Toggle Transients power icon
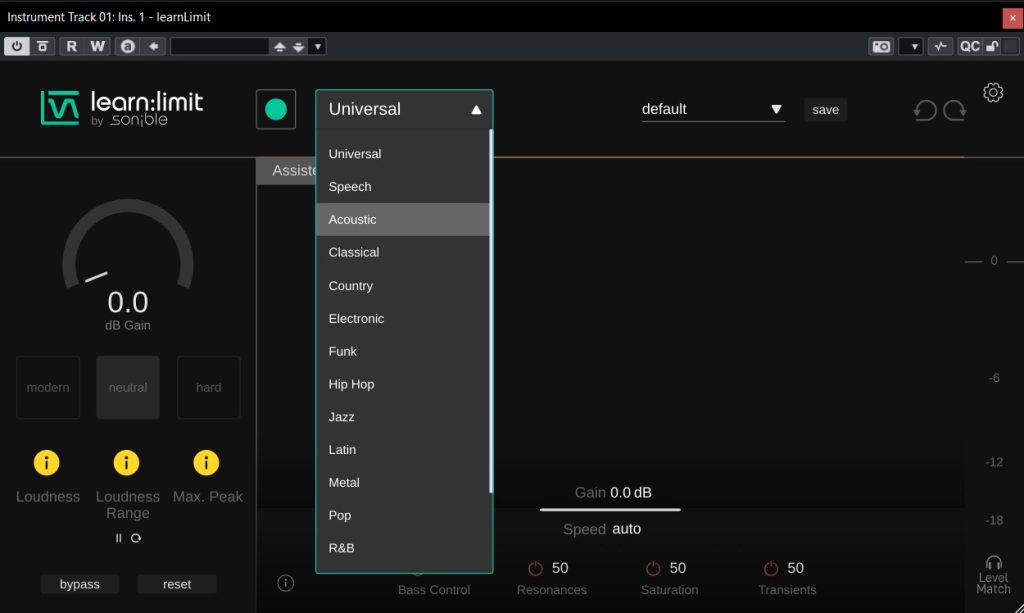This screenshot has width=1024, height=613. [x=771, y=568]
